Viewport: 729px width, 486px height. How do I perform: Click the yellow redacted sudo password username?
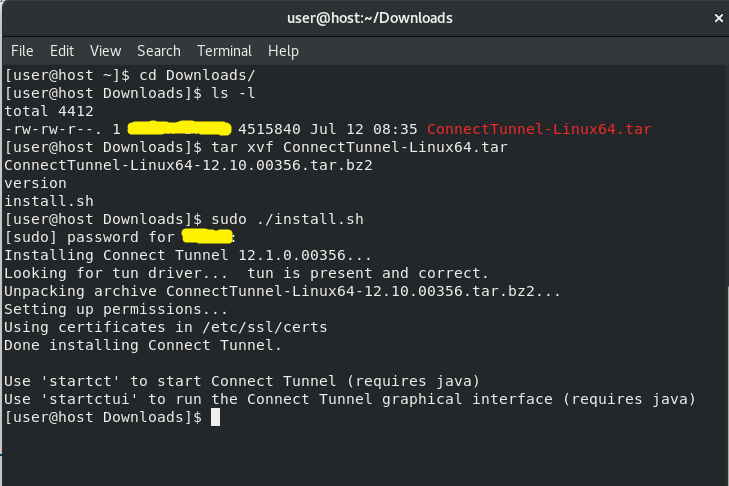[x=207, y=237]
